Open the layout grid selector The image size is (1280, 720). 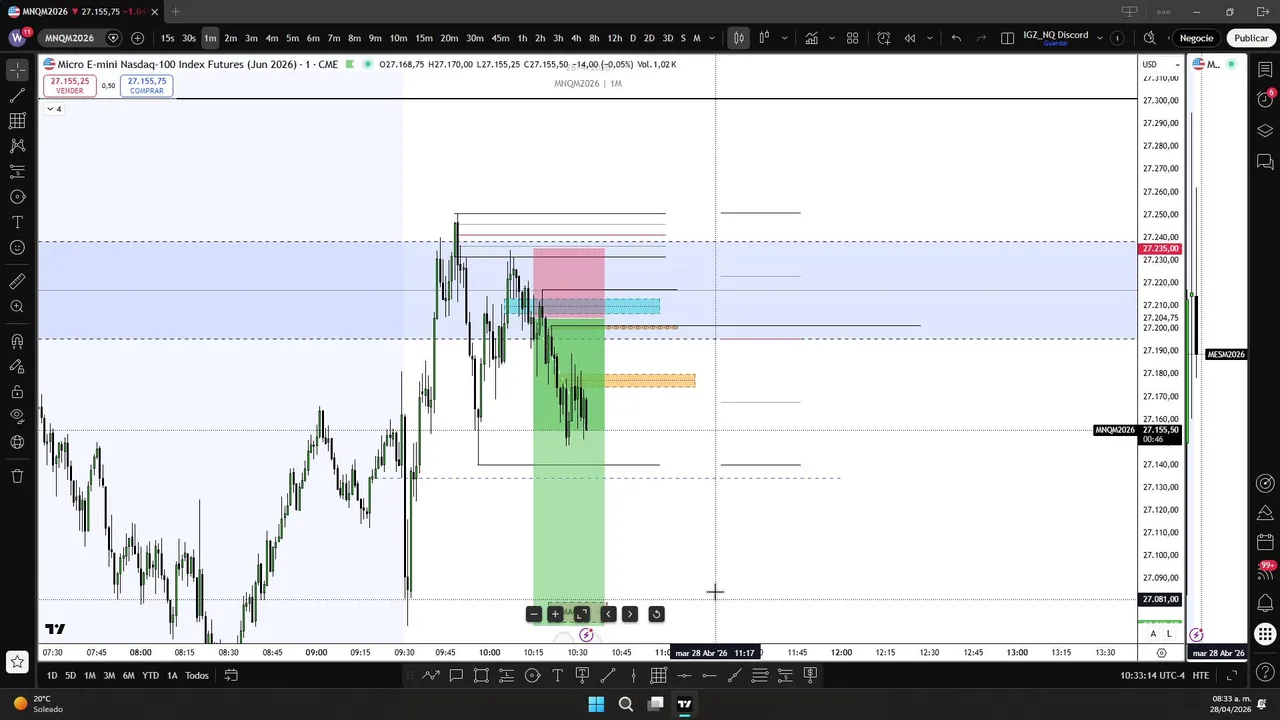(852, 38)
